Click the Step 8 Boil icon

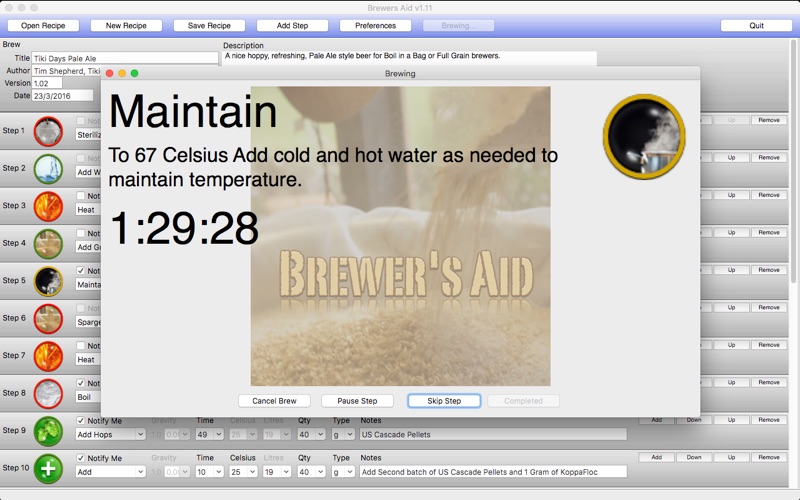[x=48, y=393]
